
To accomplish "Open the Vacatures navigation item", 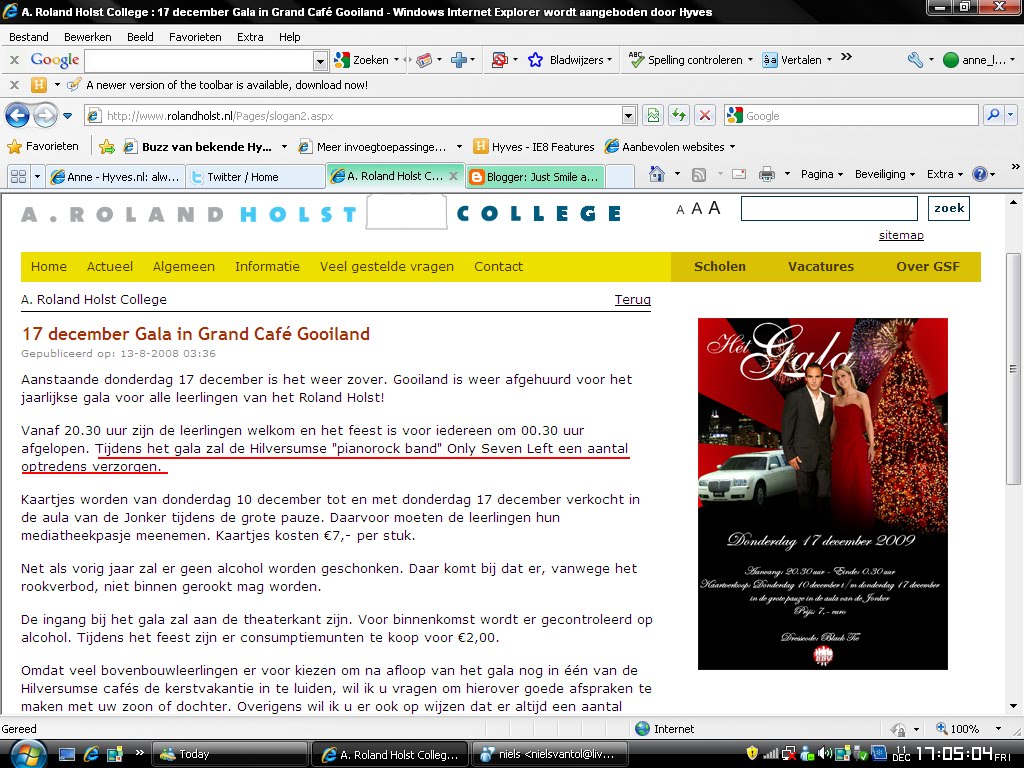I will 821,266.
